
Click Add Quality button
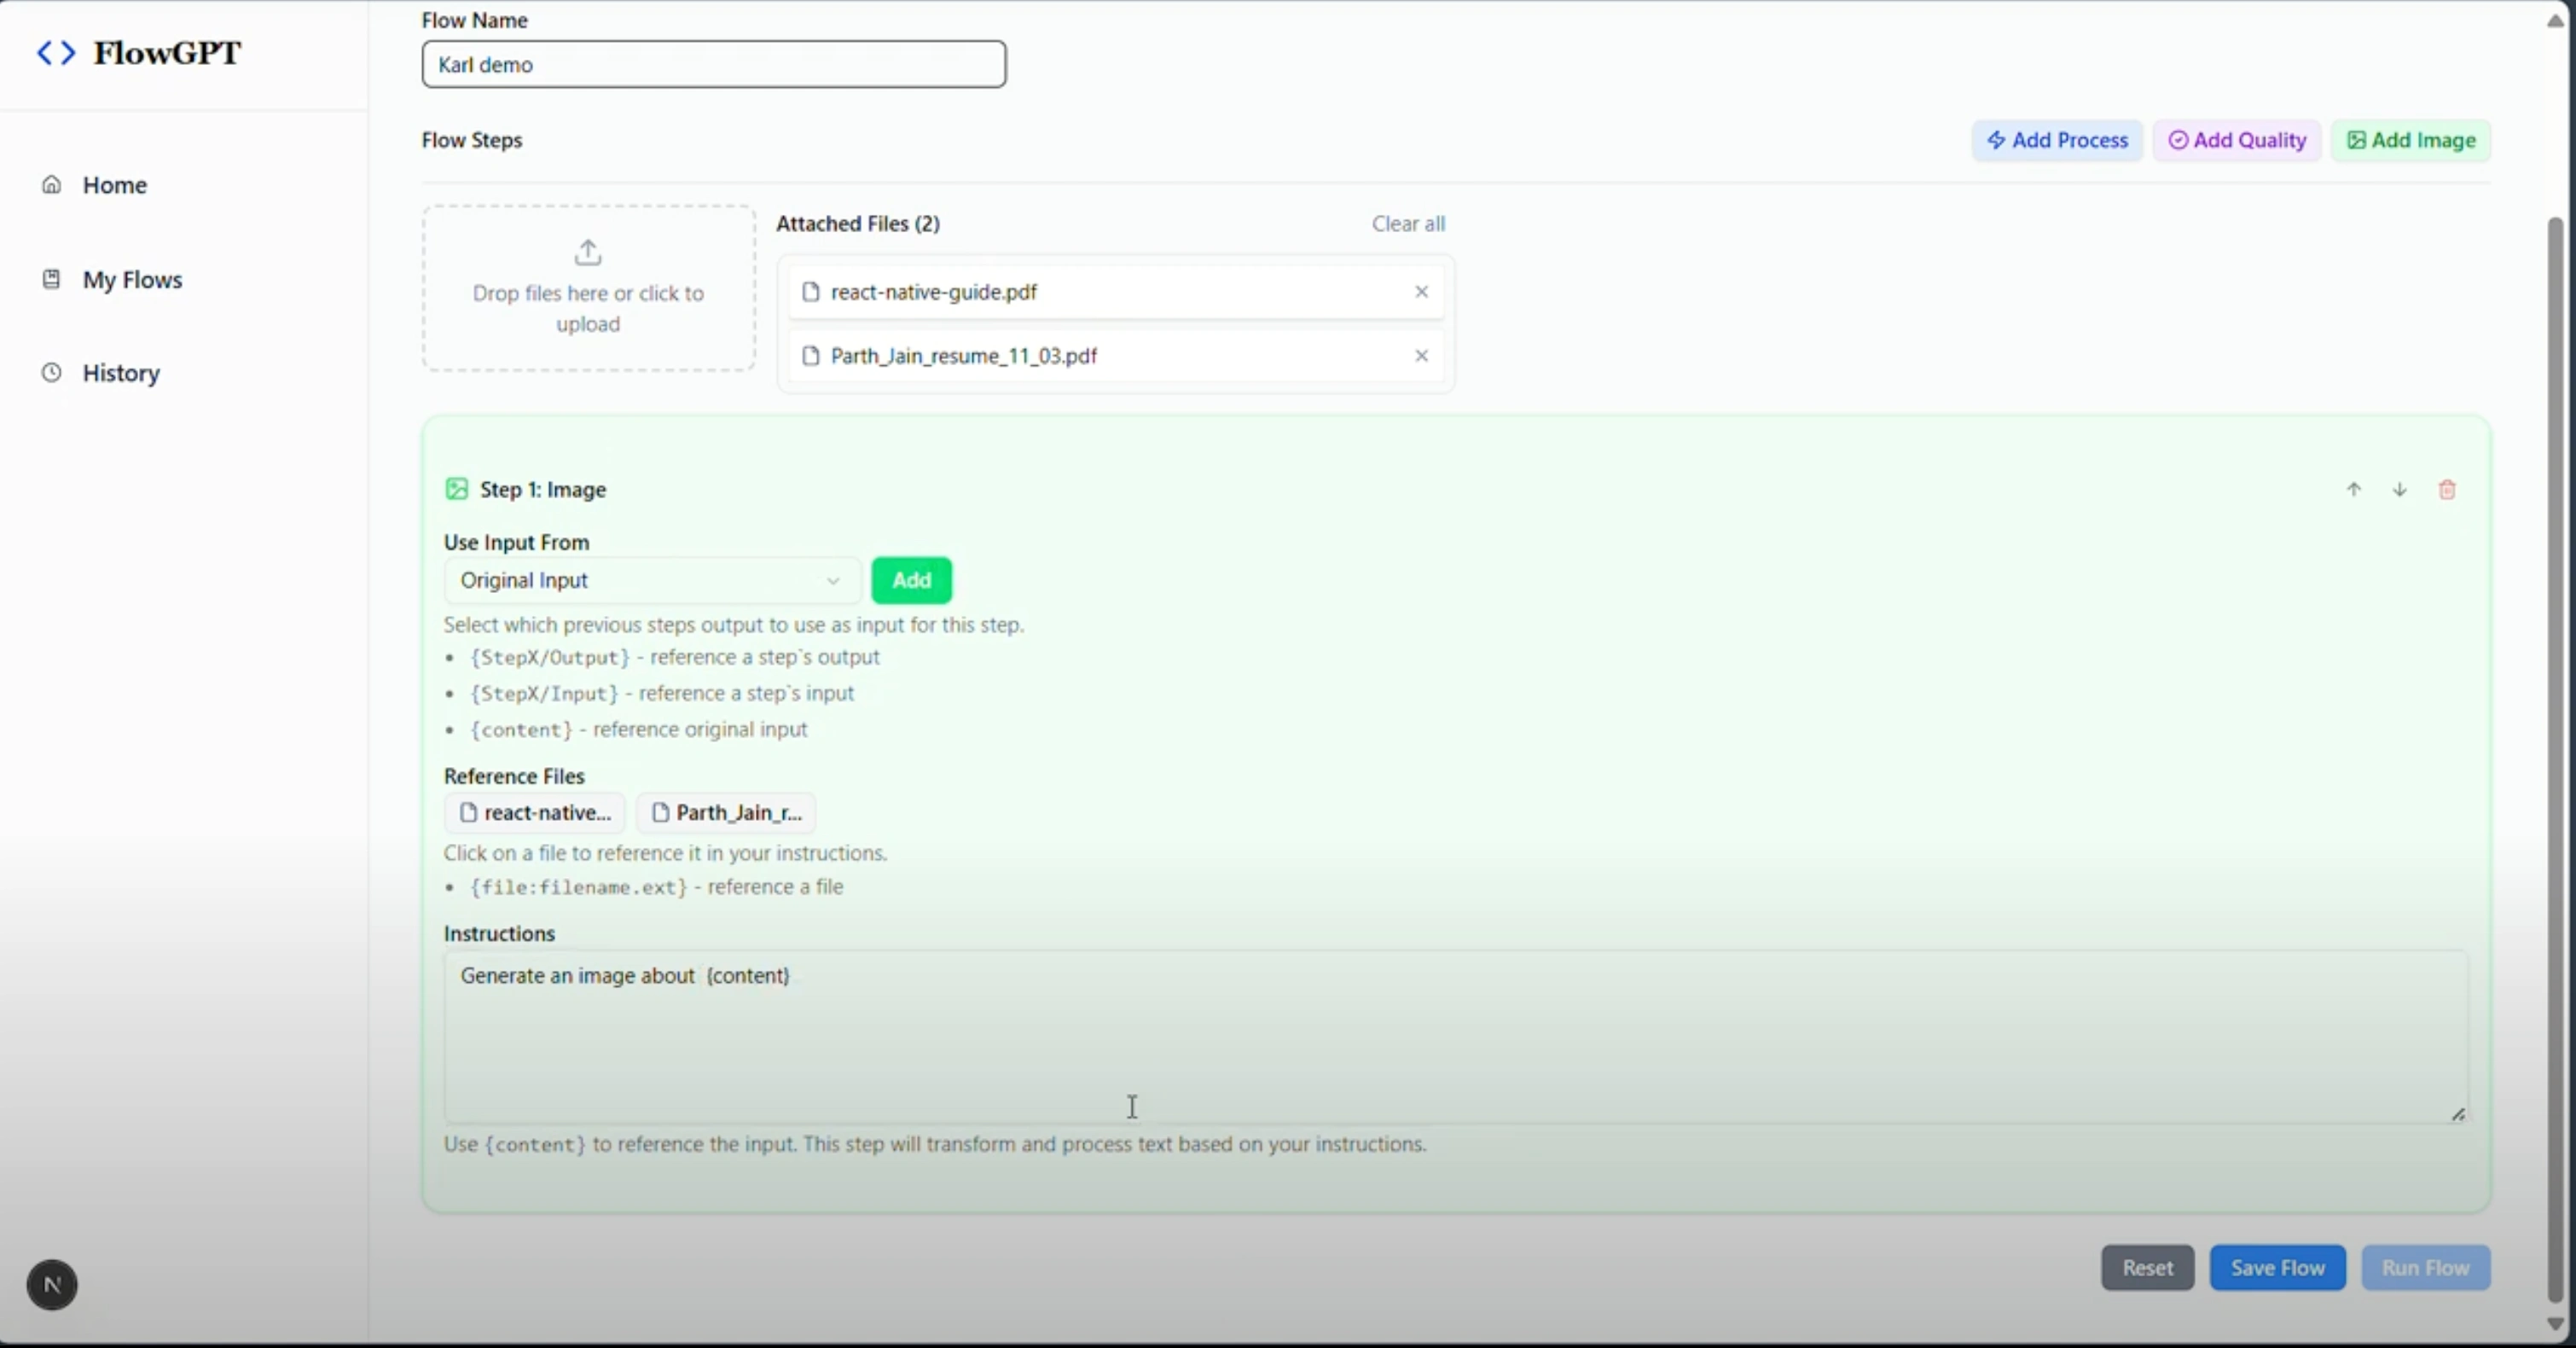click(x=2237, y=141)
